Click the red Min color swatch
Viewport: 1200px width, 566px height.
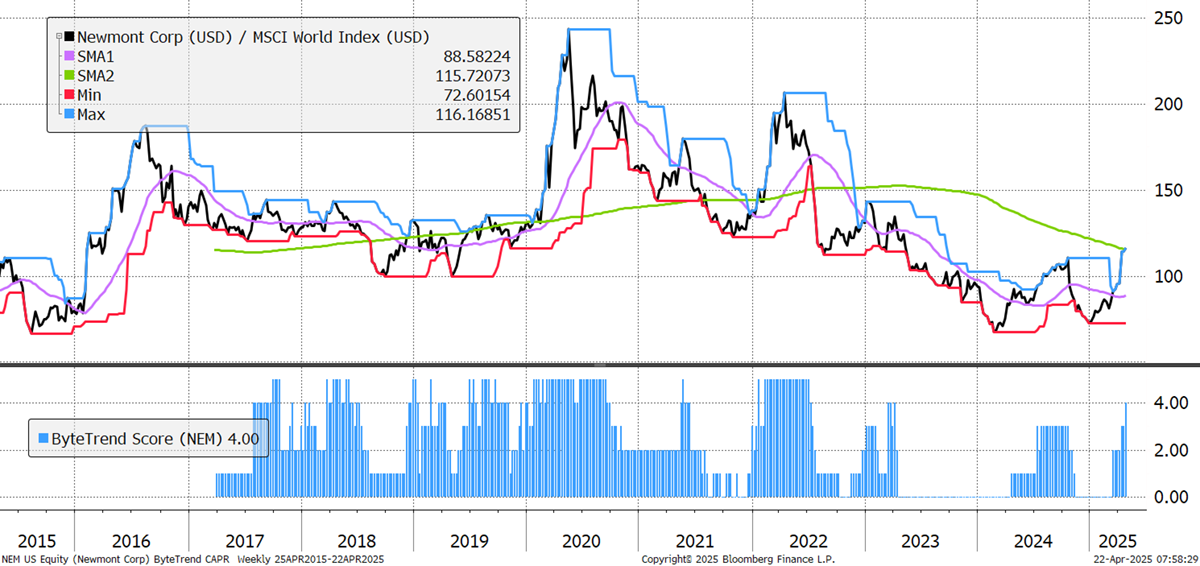coord(68,96)
